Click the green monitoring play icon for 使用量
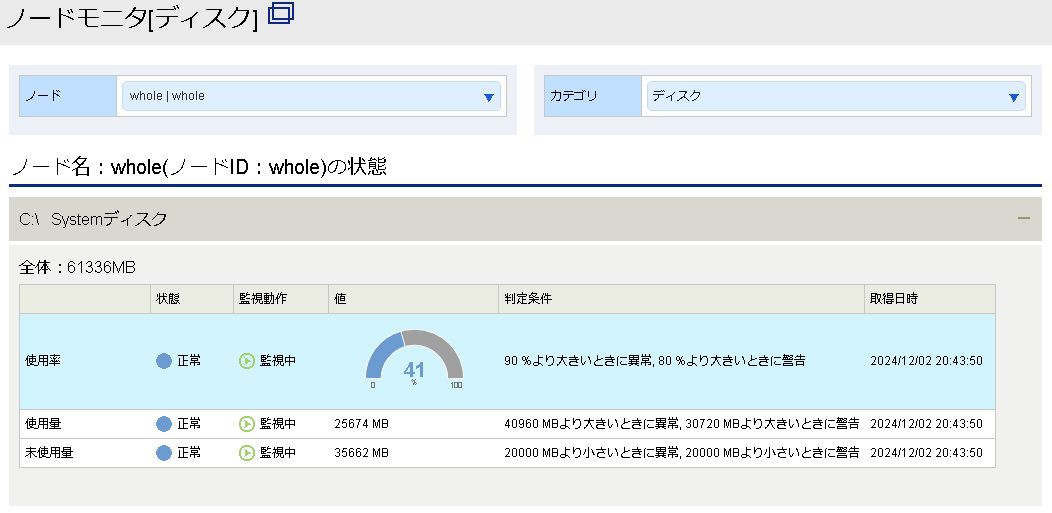This screenshot has width=1052, height=513. 247,424
